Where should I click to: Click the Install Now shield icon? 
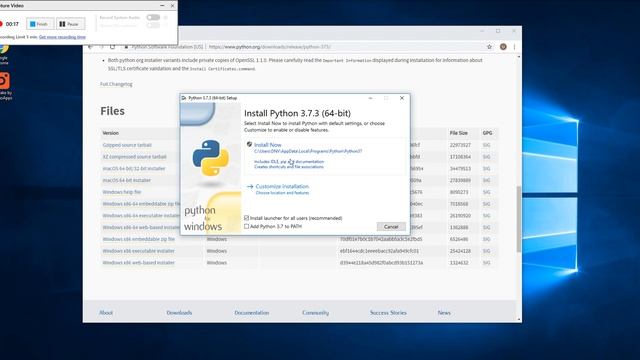(249, 144)
